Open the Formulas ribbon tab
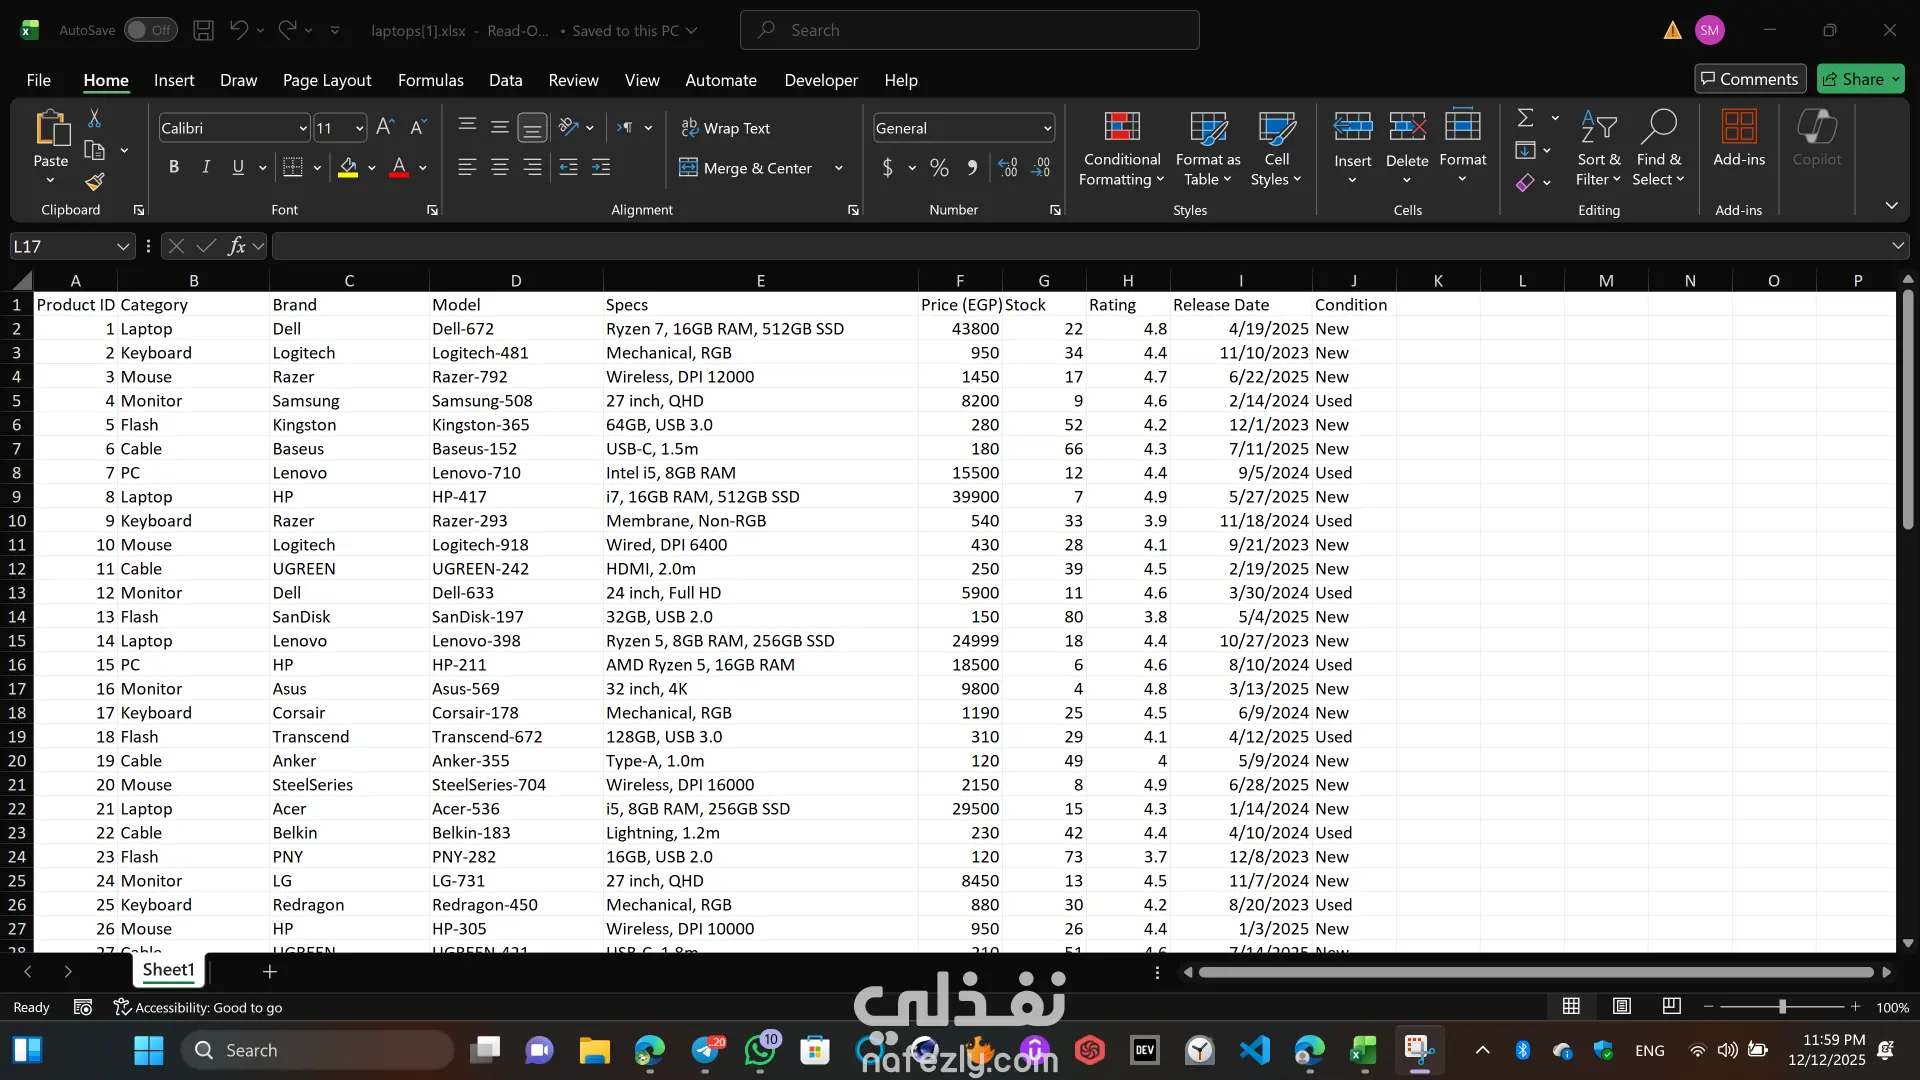This screenshot has width=1920, height=1080. tap(430, 80)
